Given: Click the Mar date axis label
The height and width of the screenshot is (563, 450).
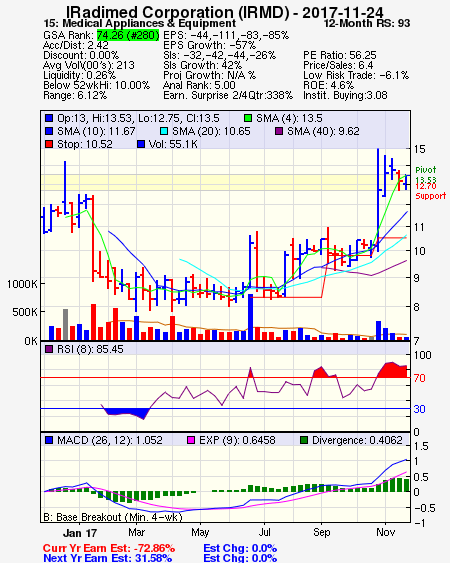Looking at the screenshot, I should tap(136, 532).
